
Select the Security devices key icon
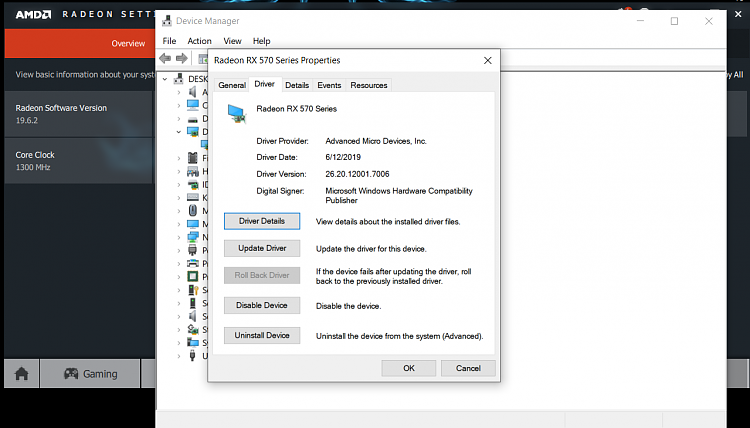click(193, 290)
